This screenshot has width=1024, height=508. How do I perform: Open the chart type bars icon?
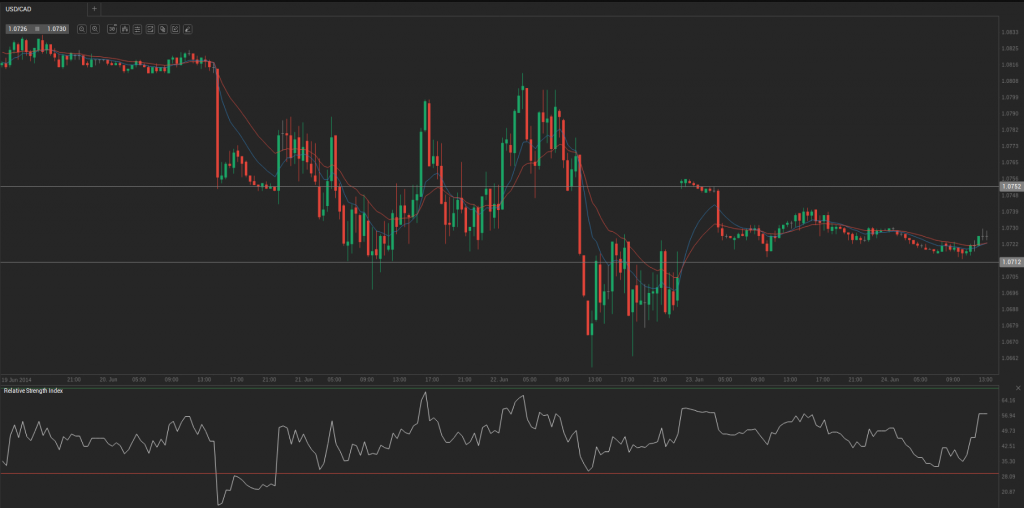pyautogui.click(x=124, y=29)
